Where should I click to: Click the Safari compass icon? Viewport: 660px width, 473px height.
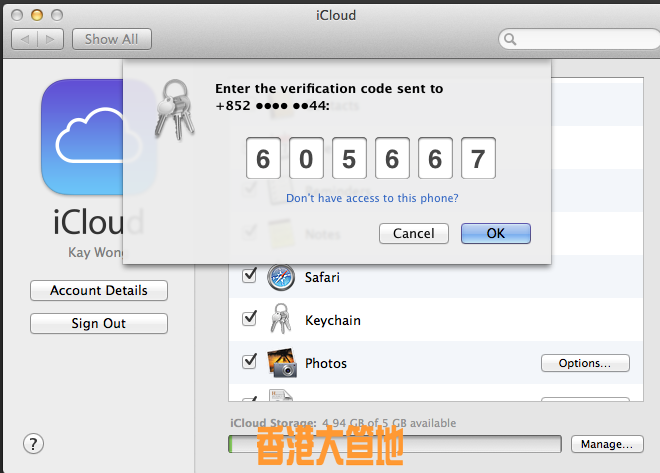click(x=281, y=277)
